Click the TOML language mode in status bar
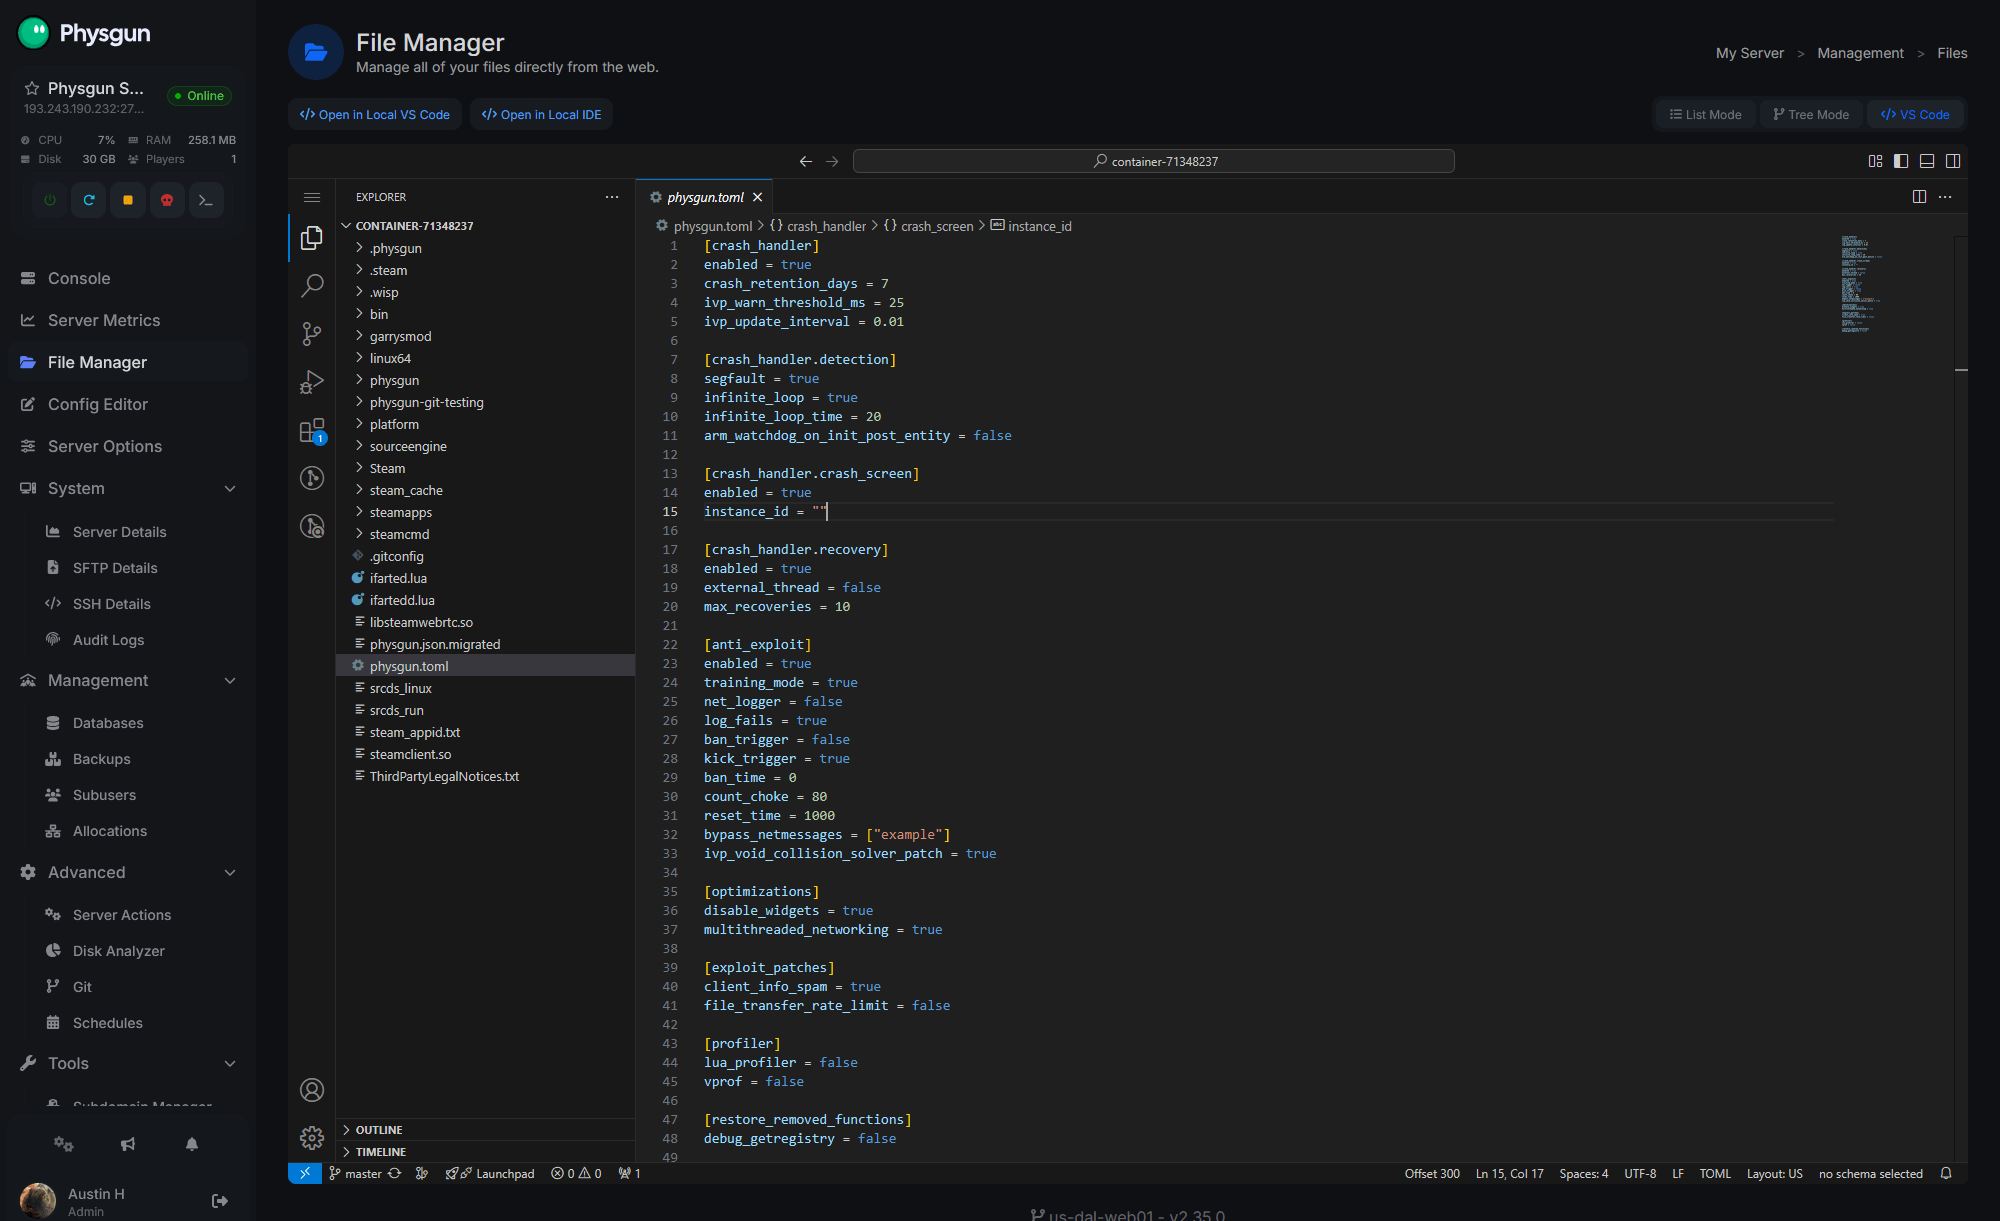The width and height of the screenshot is (2000, 1221). tap(1715, 1174)
